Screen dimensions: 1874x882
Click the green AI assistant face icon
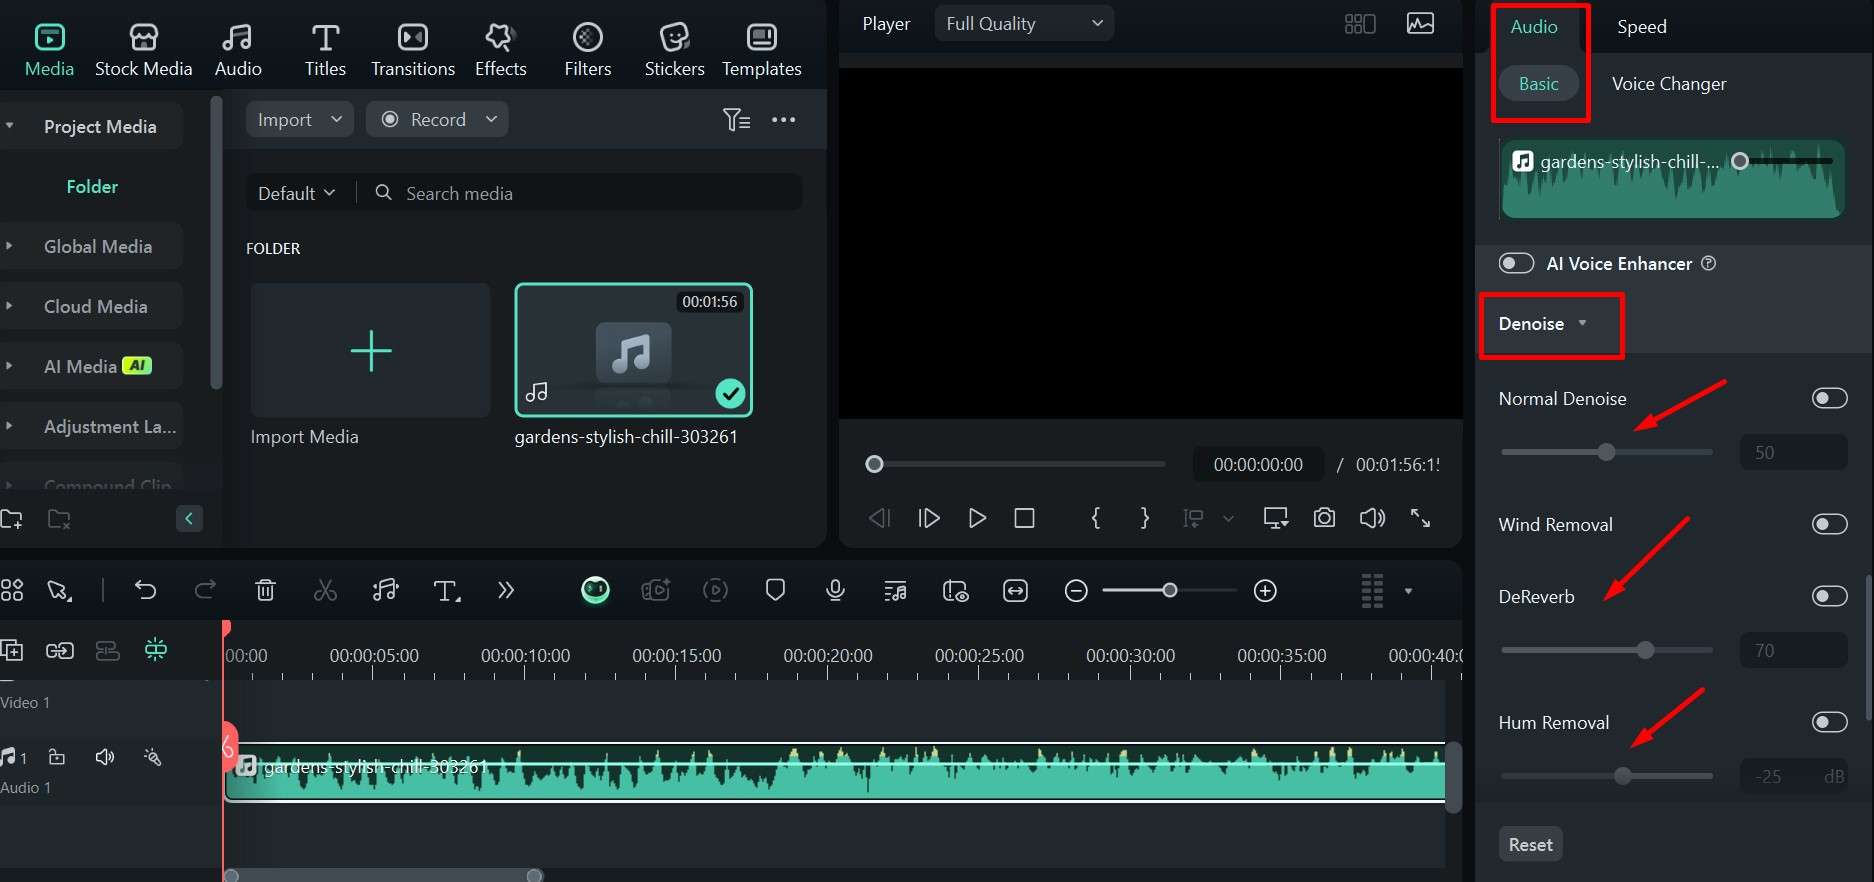[595, 590]
